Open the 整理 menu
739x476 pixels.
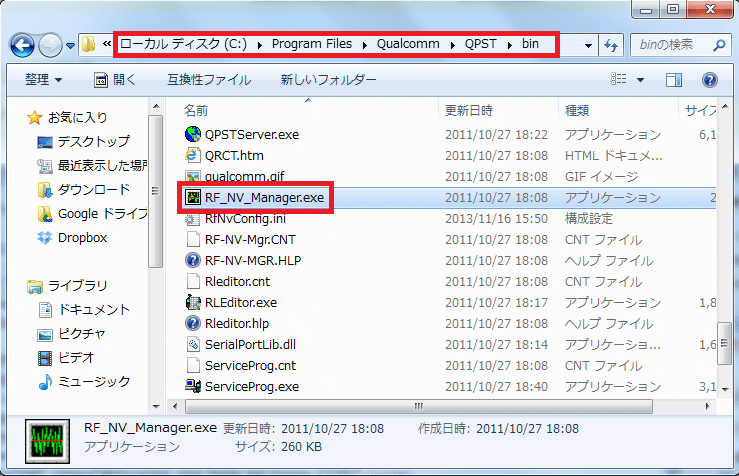[x=43, y=80]
